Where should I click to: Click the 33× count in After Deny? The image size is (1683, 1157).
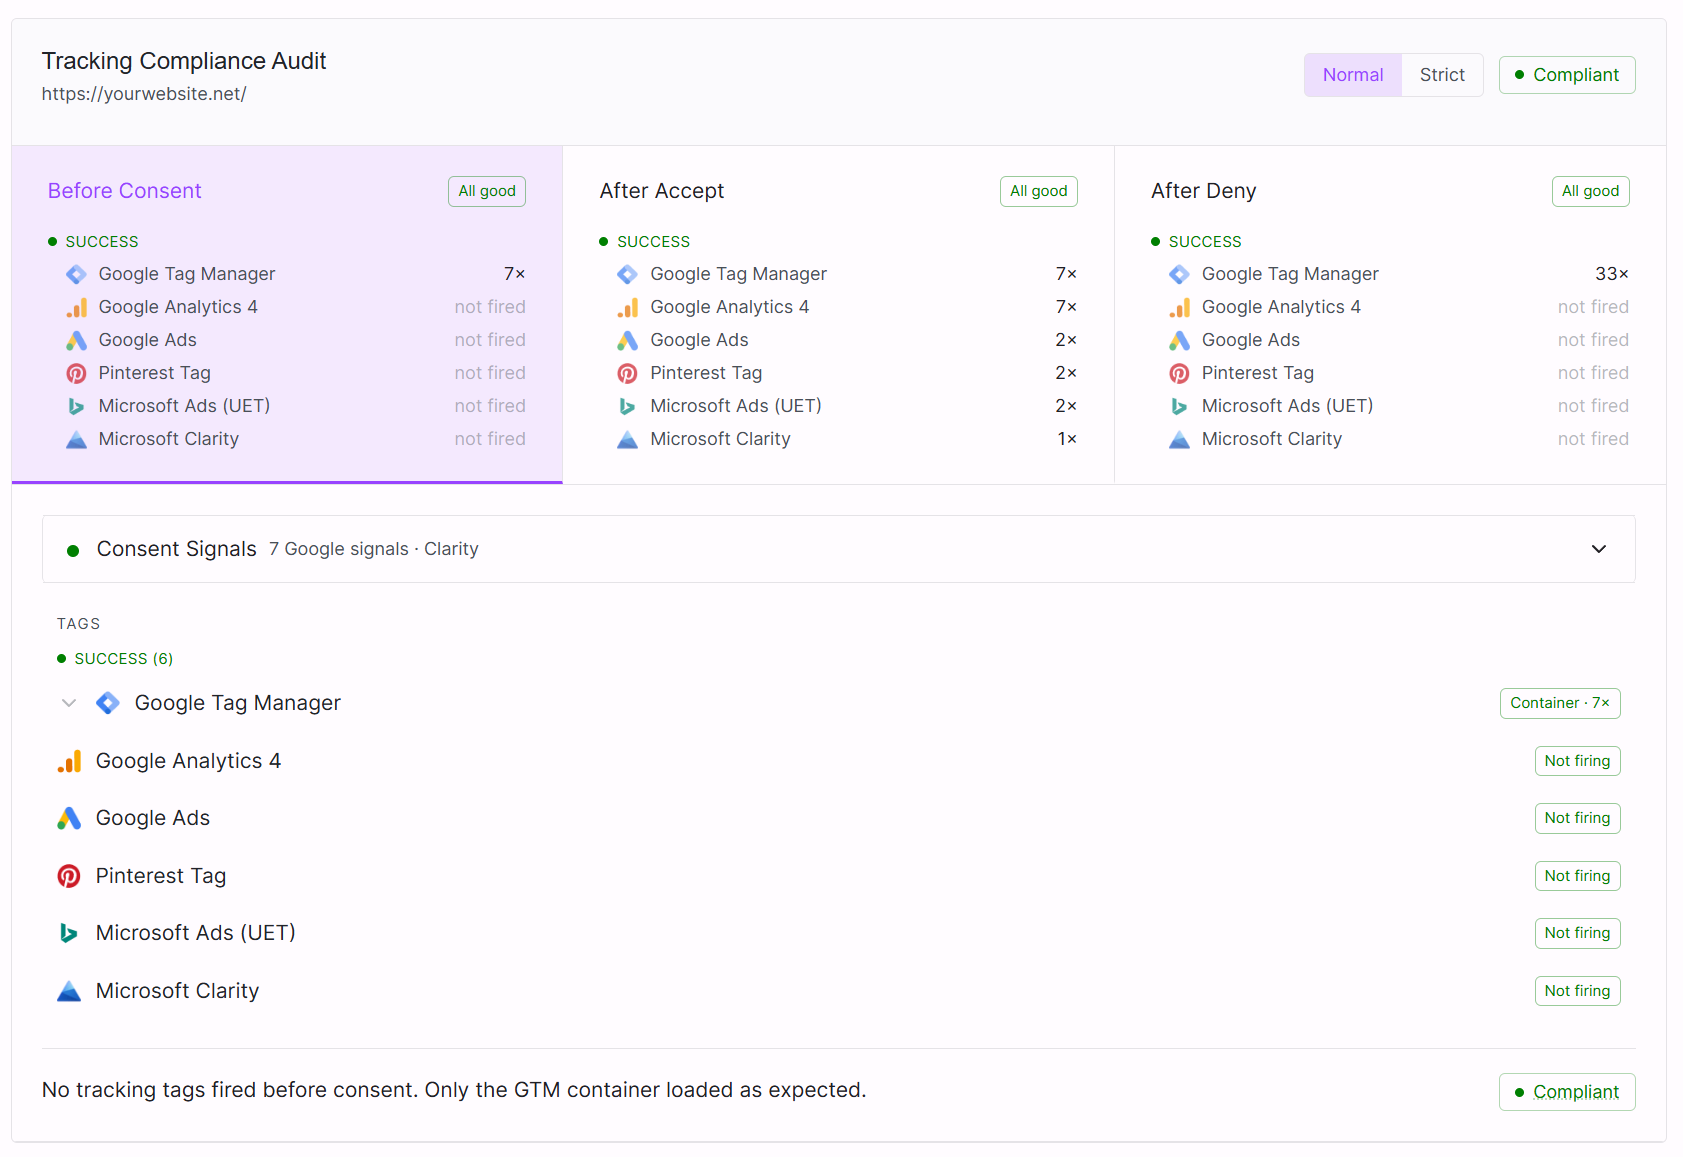1612,274
